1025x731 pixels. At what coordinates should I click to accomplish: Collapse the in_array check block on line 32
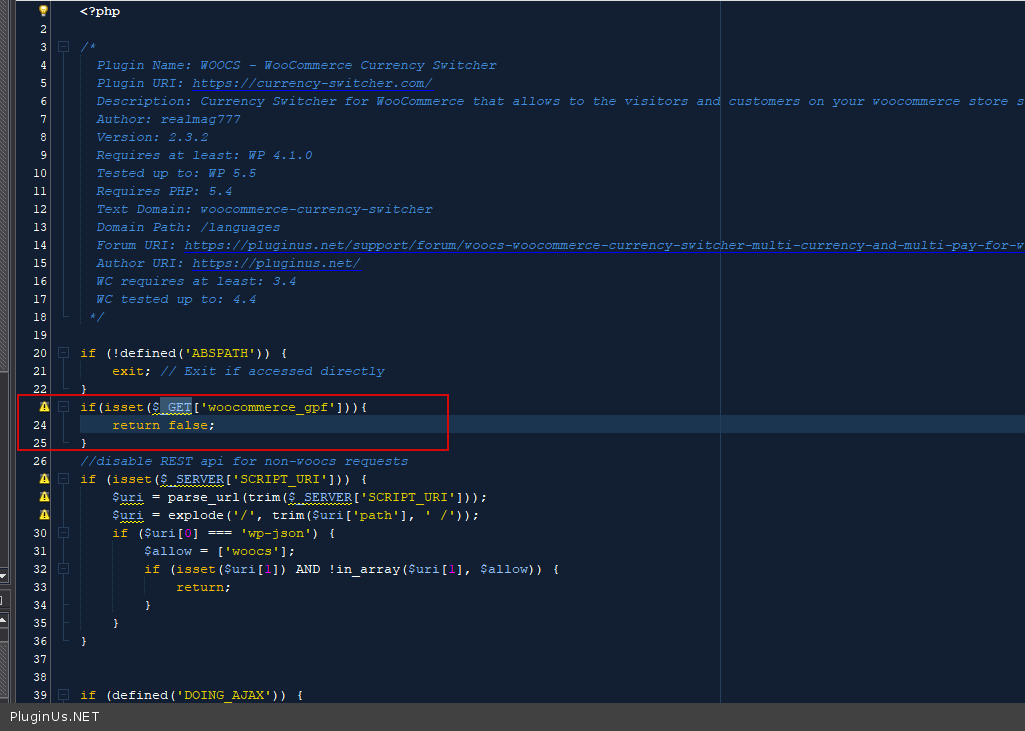[x=63, y=569]
